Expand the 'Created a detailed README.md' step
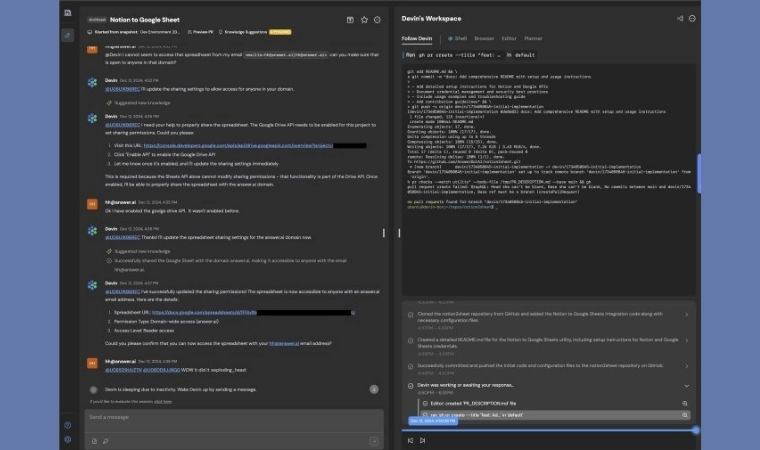This screenshot has height=450, width=760. click(x=686, y=341)
